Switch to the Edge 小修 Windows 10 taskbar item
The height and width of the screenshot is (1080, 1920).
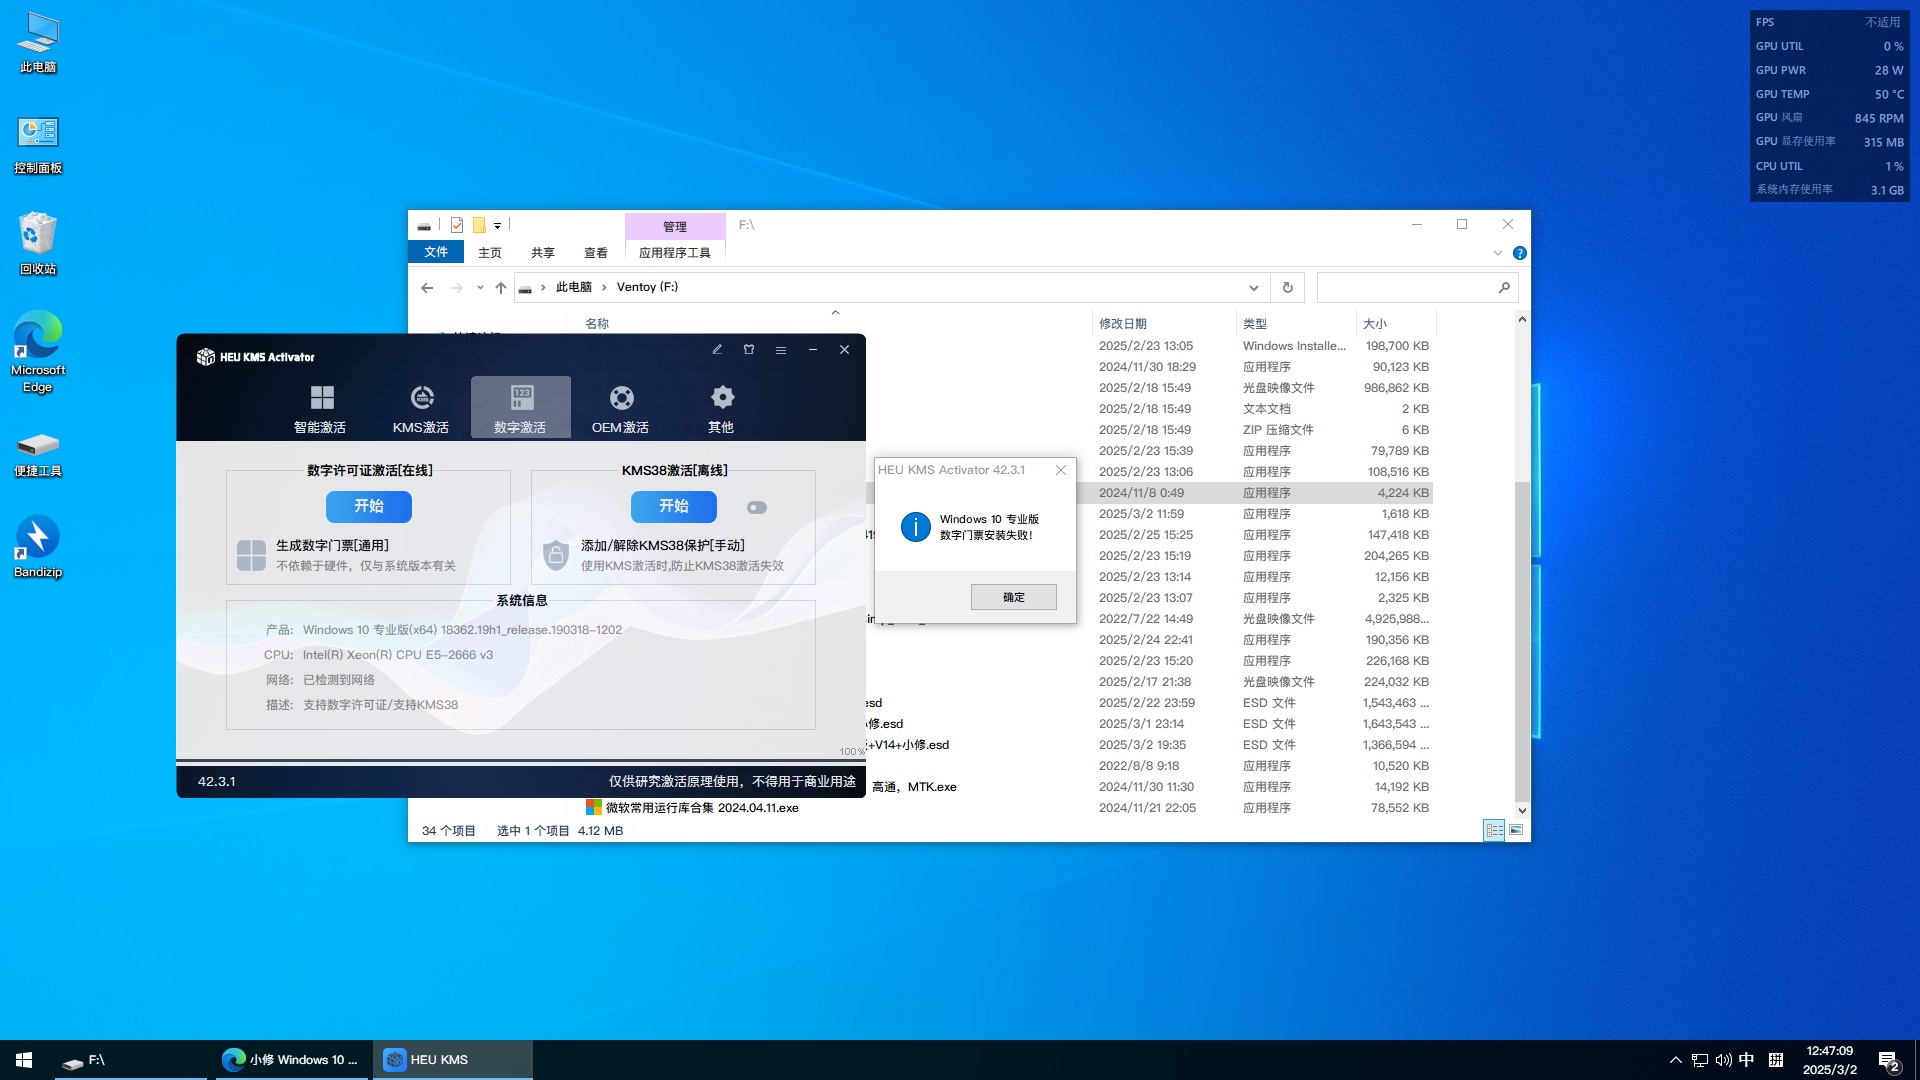(291, 1060)
